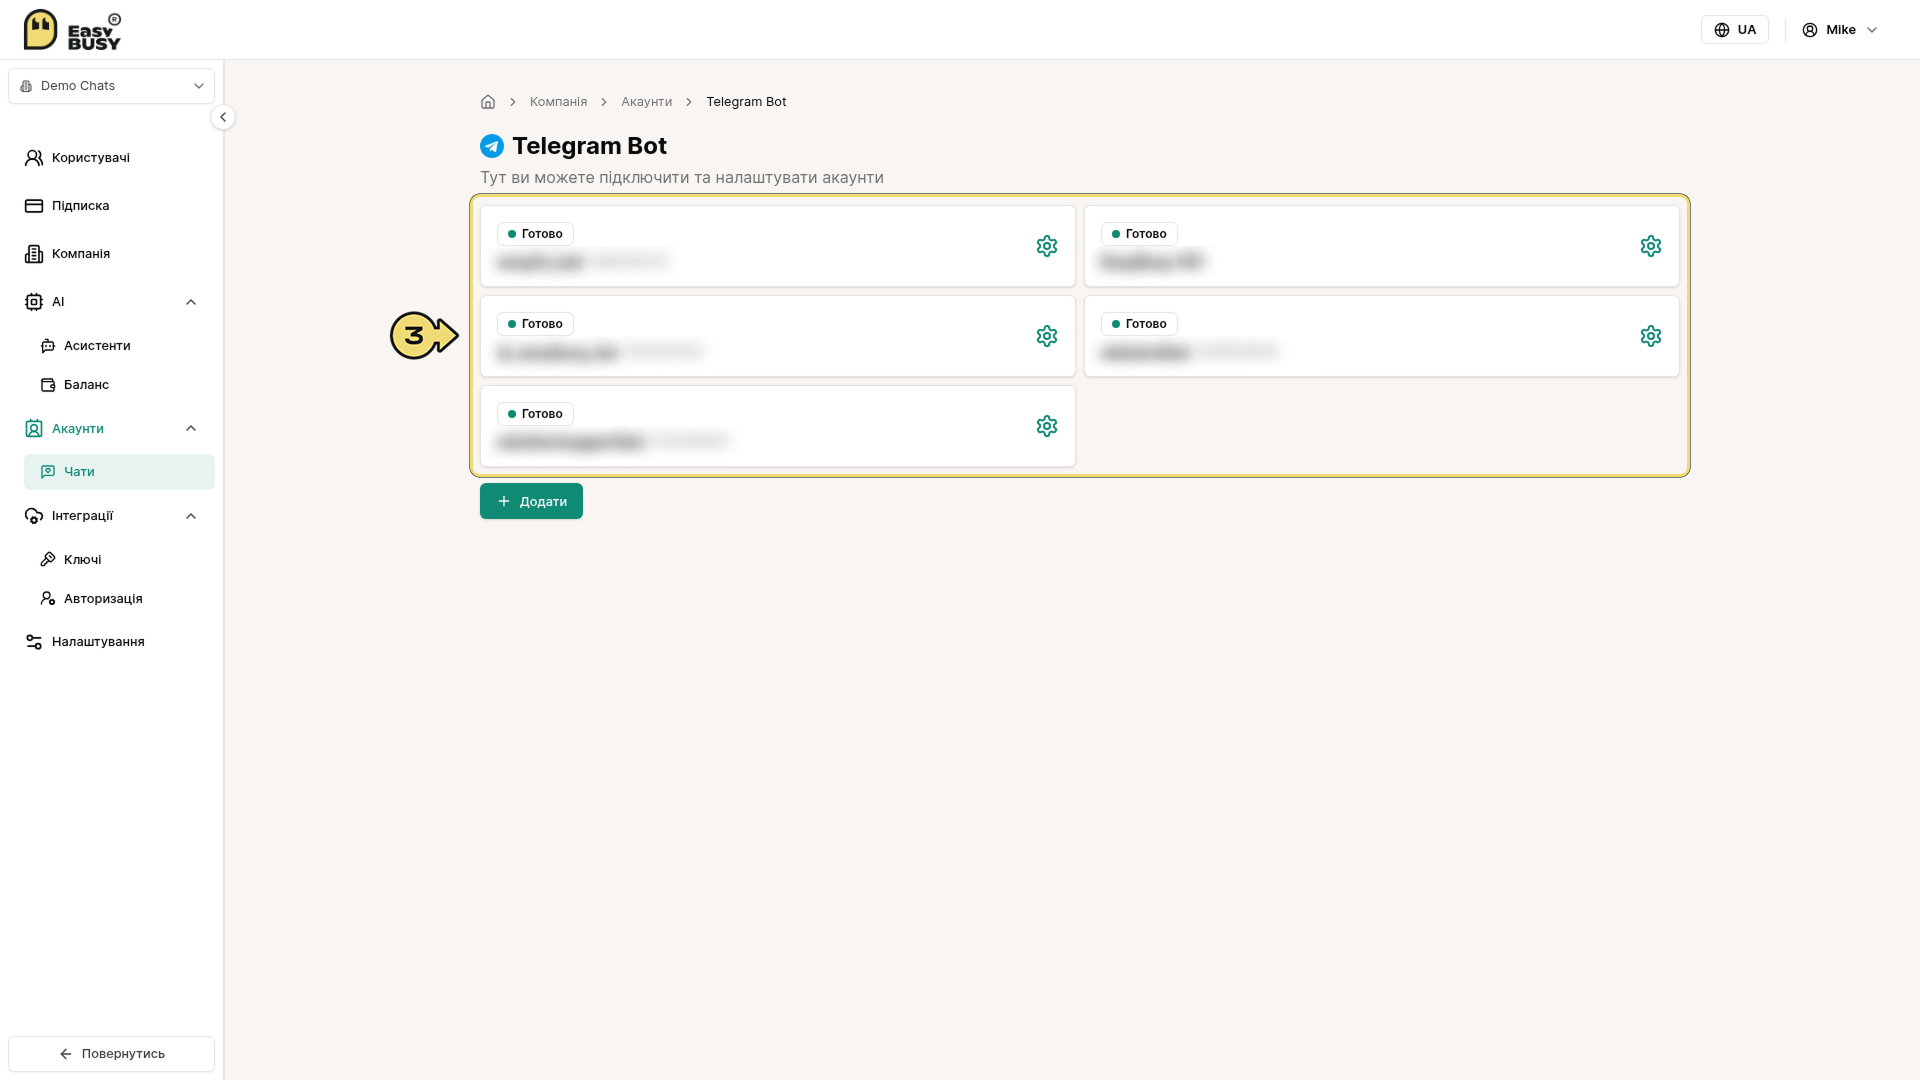
Task: Open the Підписка subscription page
Action: 111,206
